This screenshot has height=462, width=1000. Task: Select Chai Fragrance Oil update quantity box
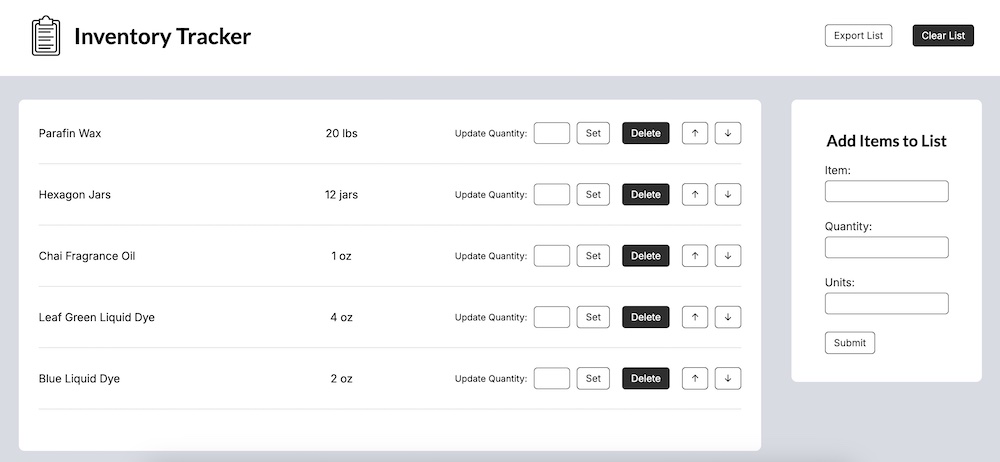552,256
